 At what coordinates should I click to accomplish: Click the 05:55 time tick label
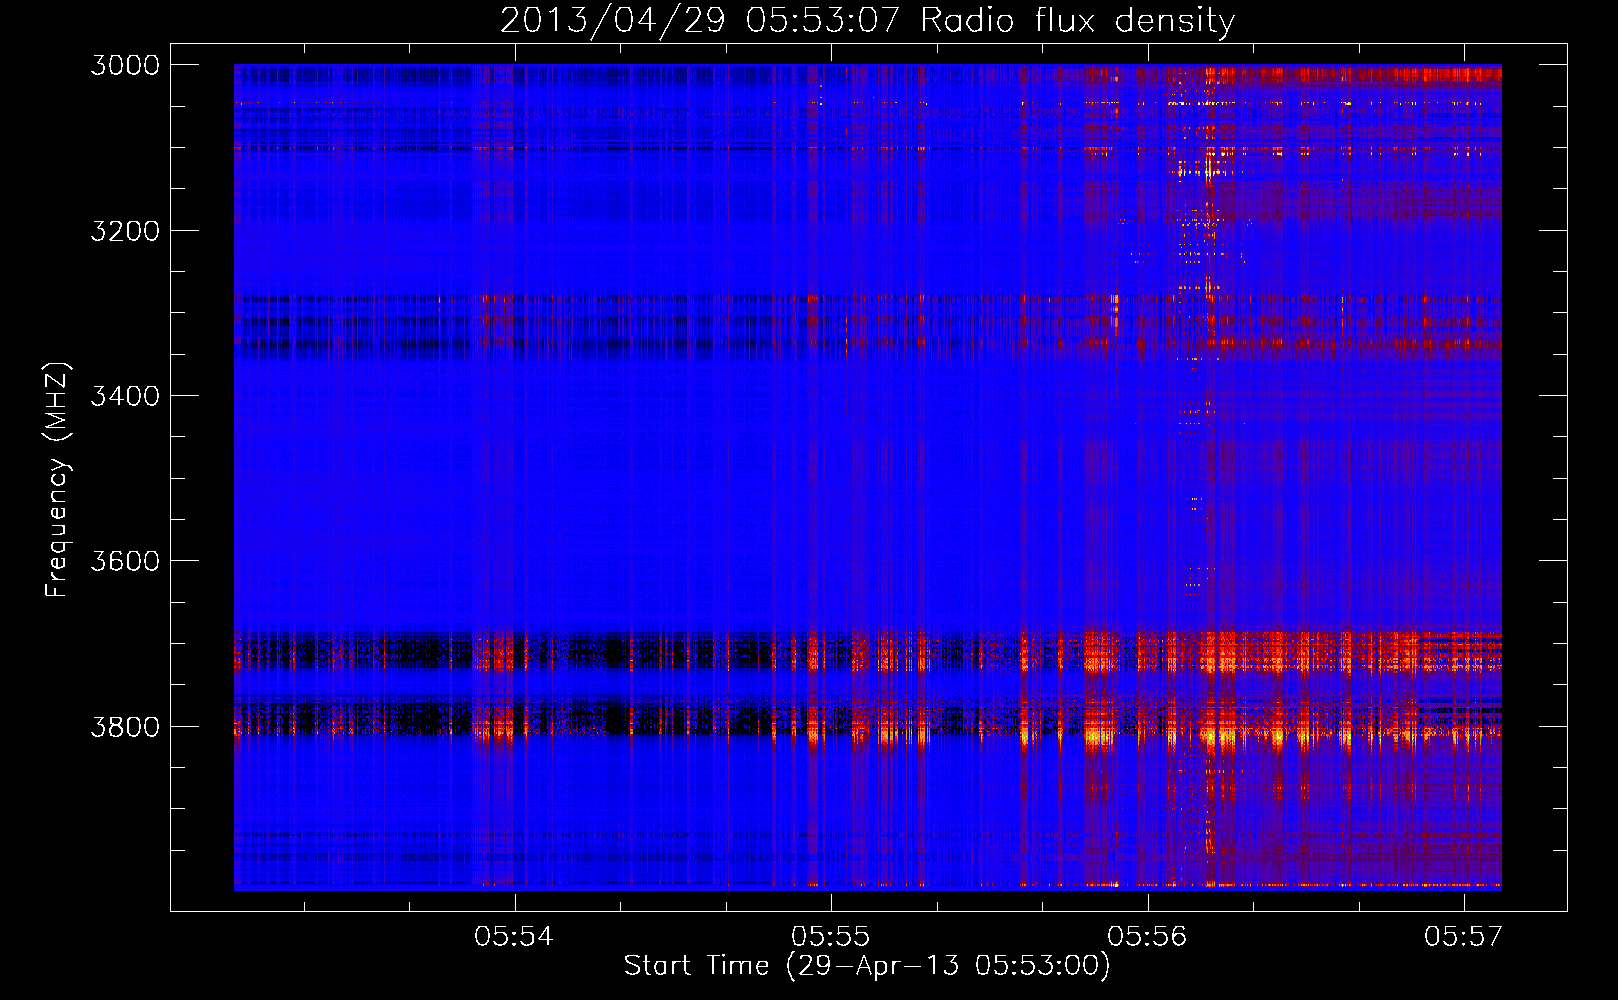[831, 936]
